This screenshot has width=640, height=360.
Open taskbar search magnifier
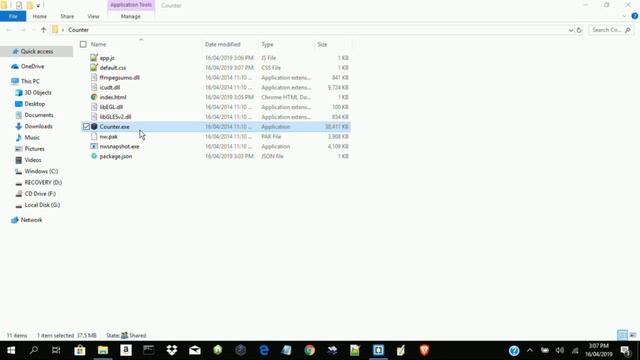pos(34,350)
